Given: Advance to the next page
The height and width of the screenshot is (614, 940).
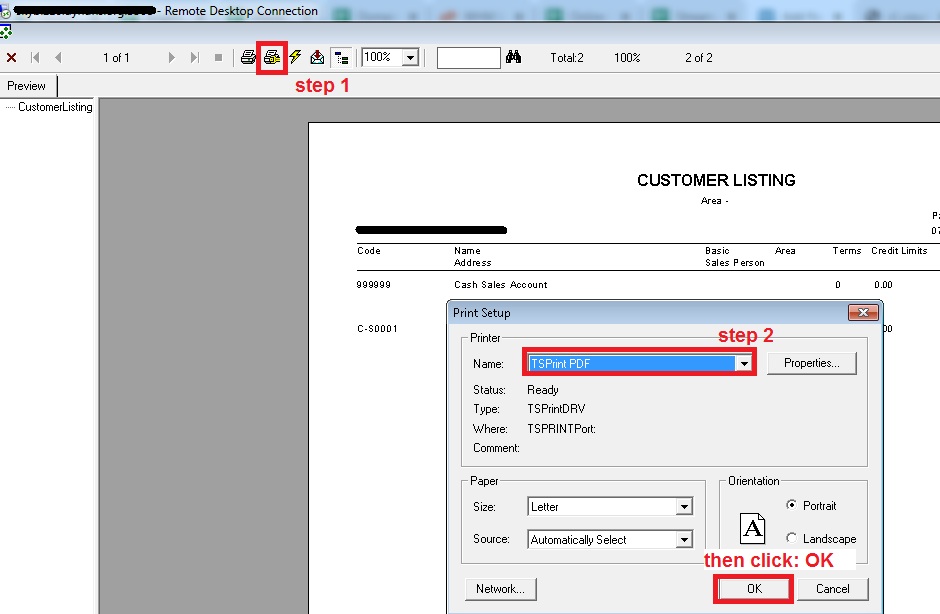Looking at the screenshot, I should click(172, 58).
